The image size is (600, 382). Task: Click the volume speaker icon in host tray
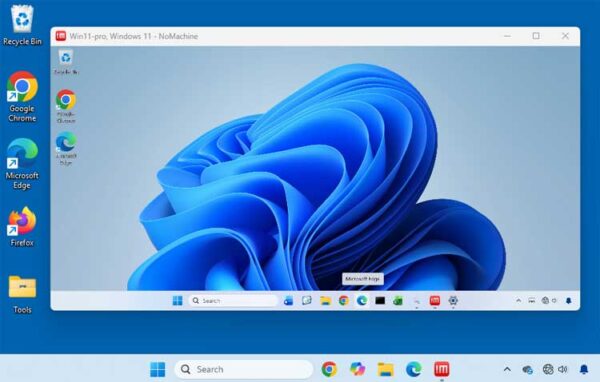[562, 369]
